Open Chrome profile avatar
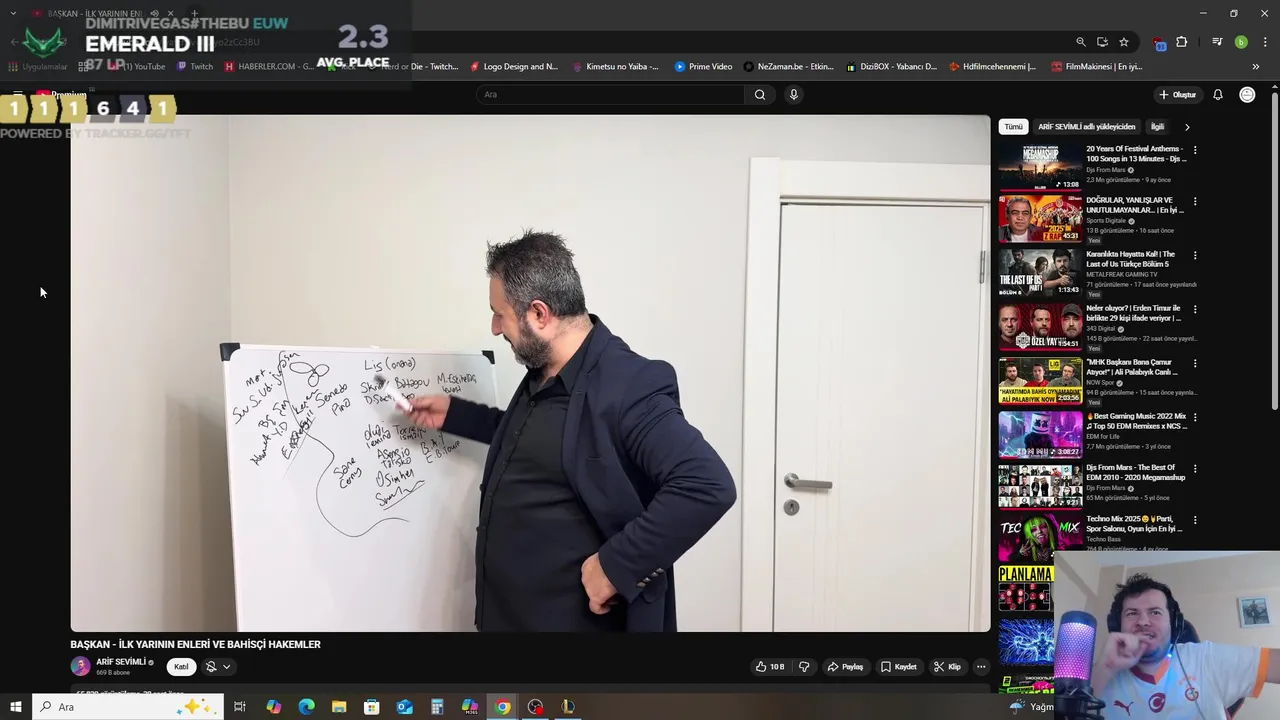 (1241, 42)
